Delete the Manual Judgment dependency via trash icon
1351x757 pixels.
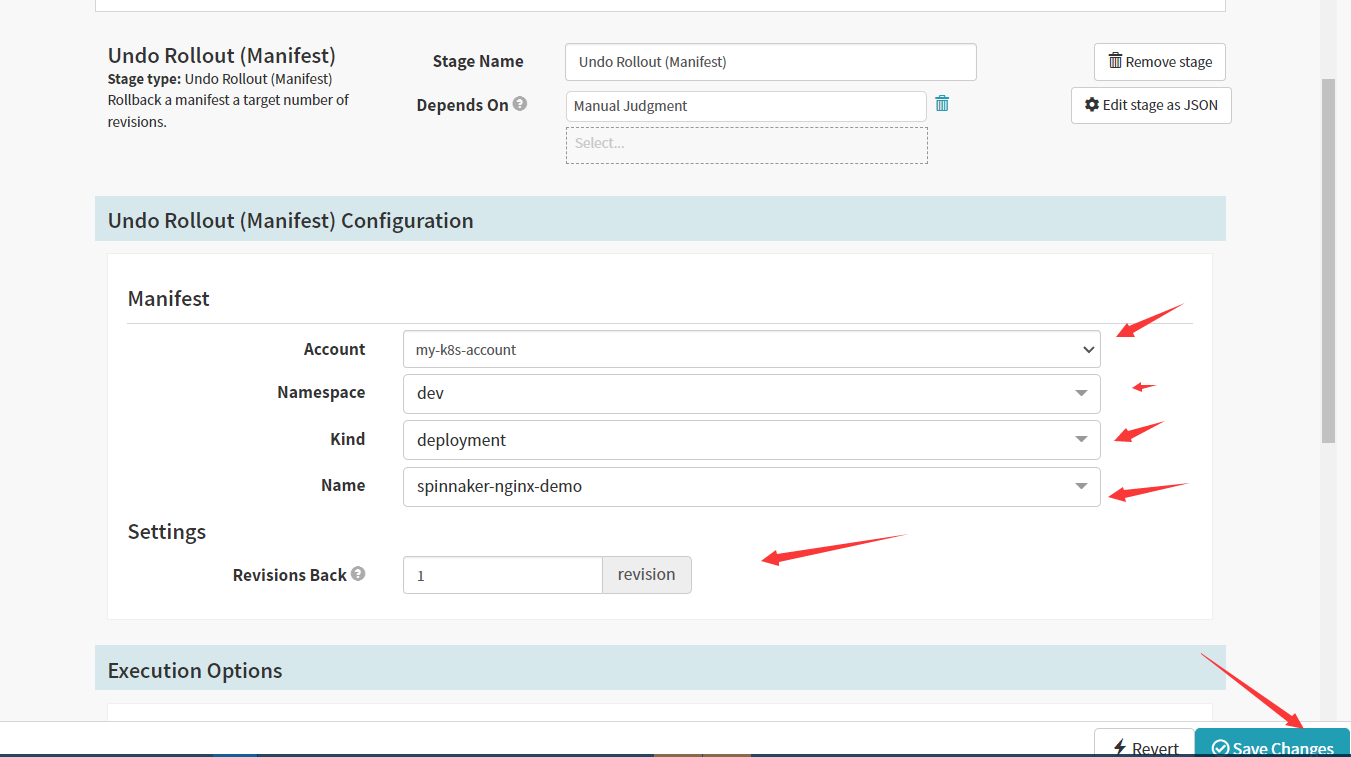[x=942, y=103]
